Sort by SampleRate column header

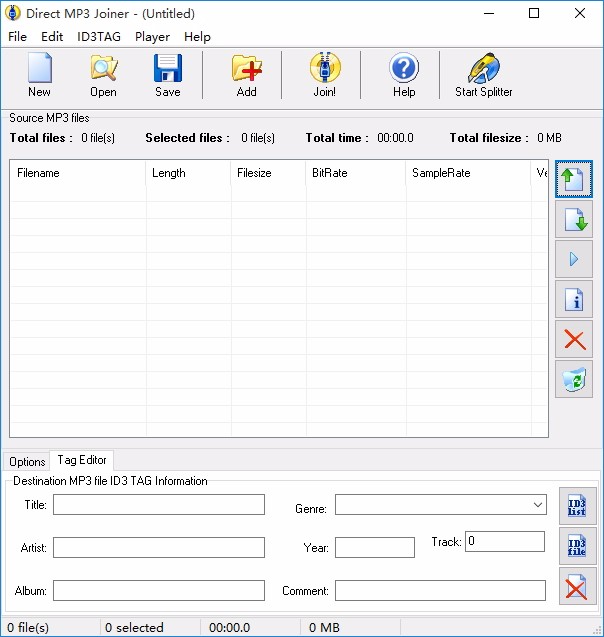468,173
